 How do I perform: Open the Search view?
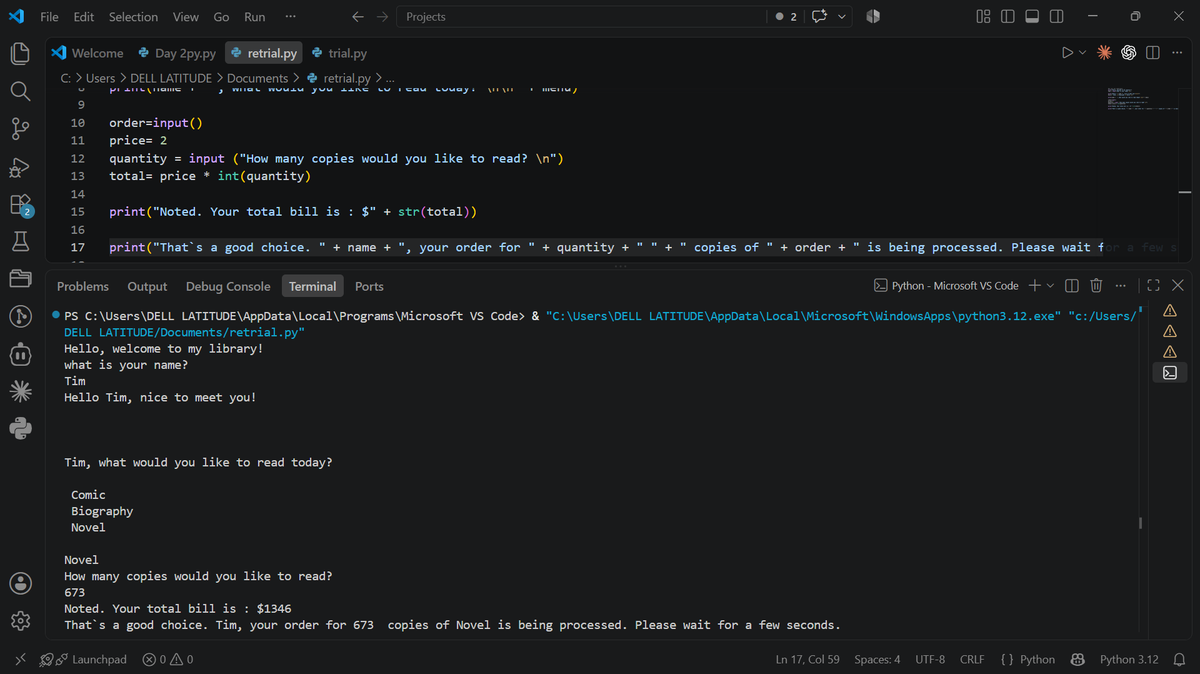coord(20,91)
